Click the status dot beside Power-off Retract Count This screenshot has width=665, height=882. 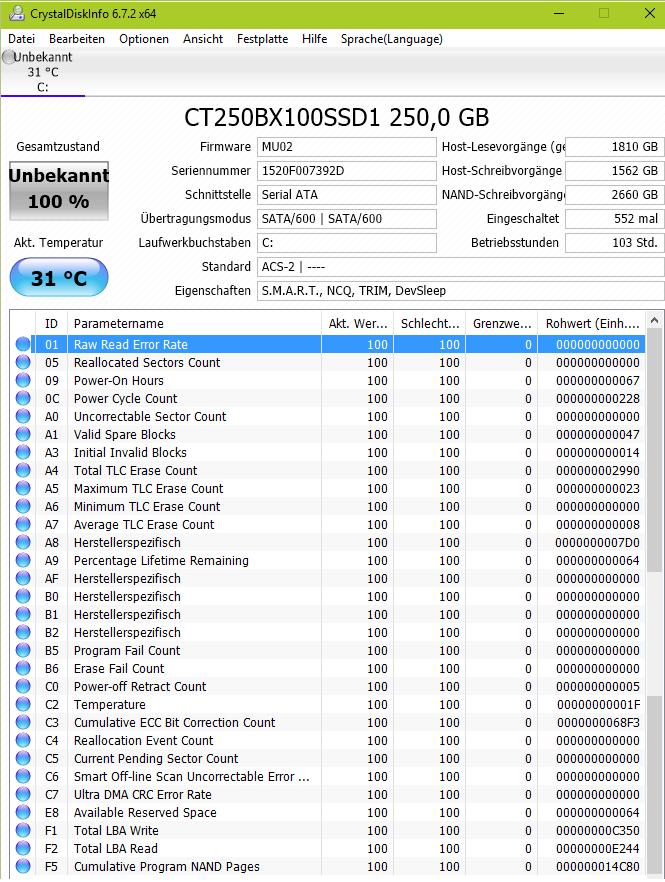(23, 686)
